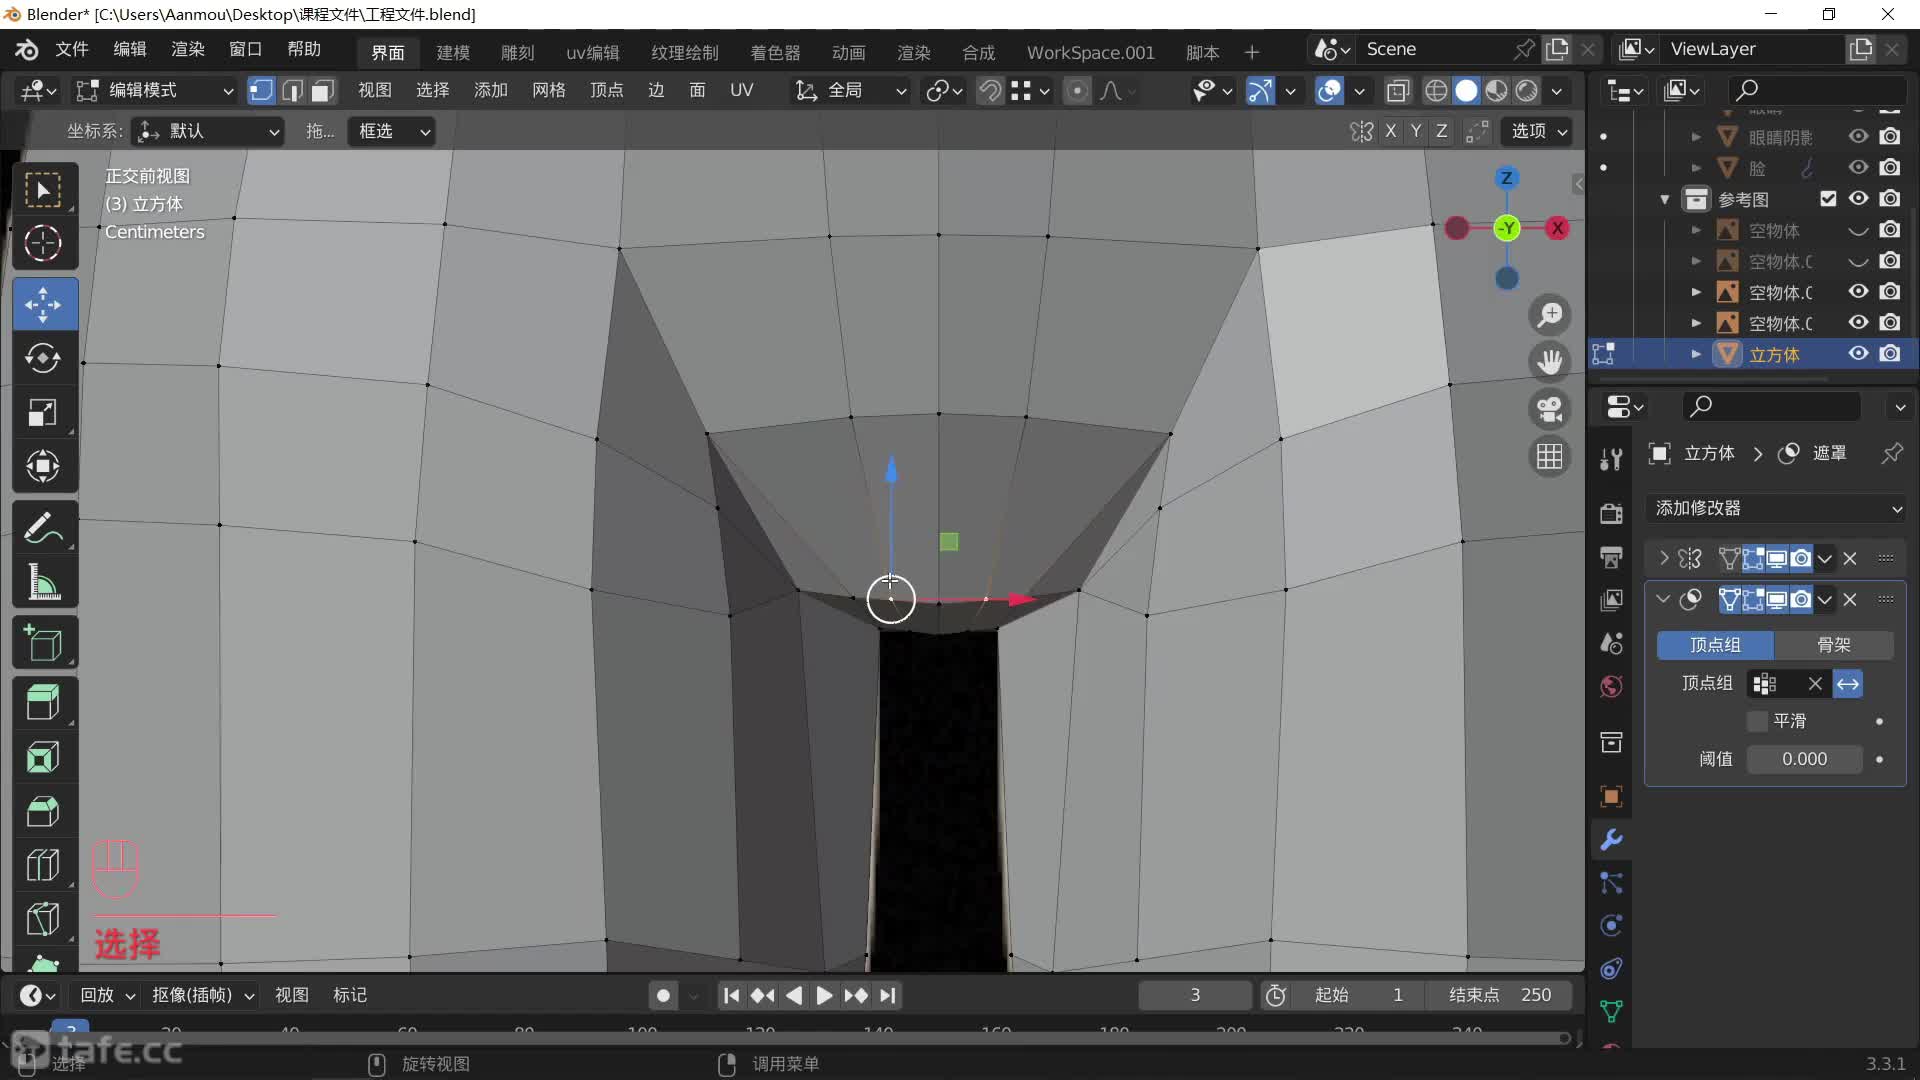Open the 全局 transform orientation dropdown

click(x=851, y=91)
